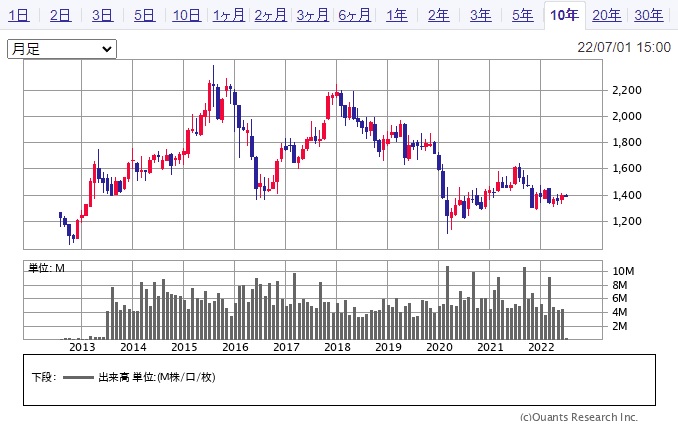Click the tallest volume bar in 2020

448,303
